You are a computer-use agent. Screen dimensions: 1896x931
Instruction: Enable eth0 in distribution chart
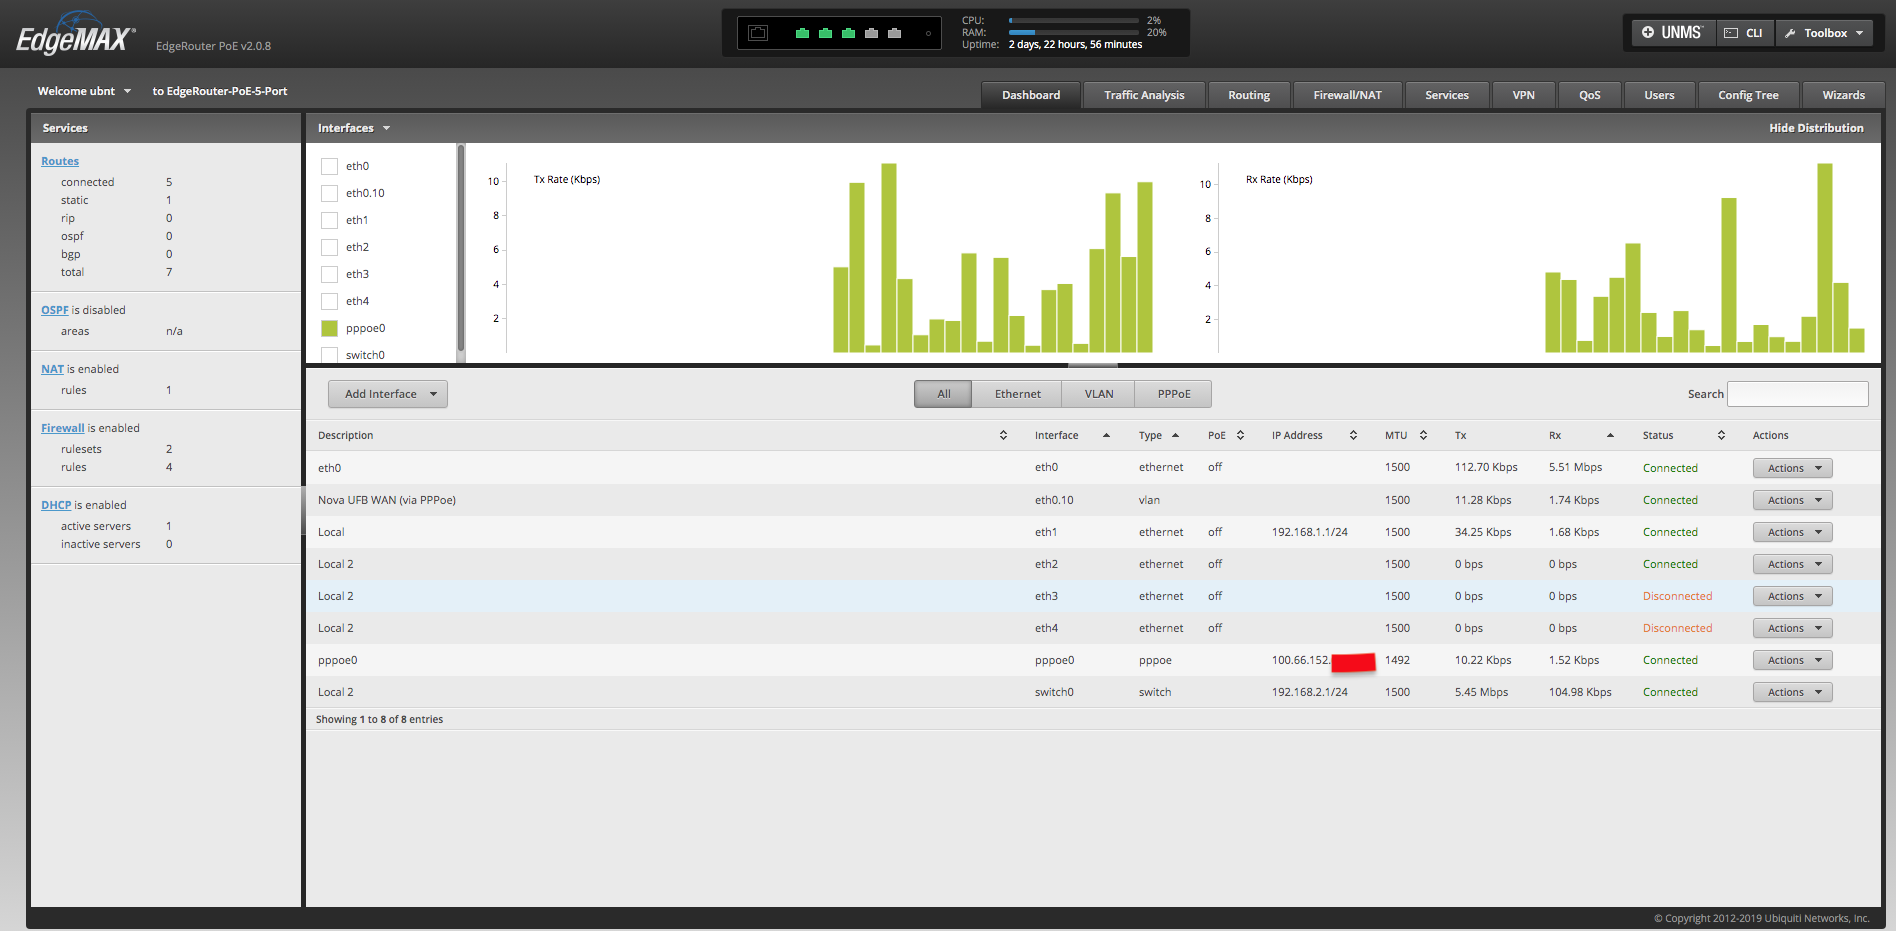coord(329,166)
